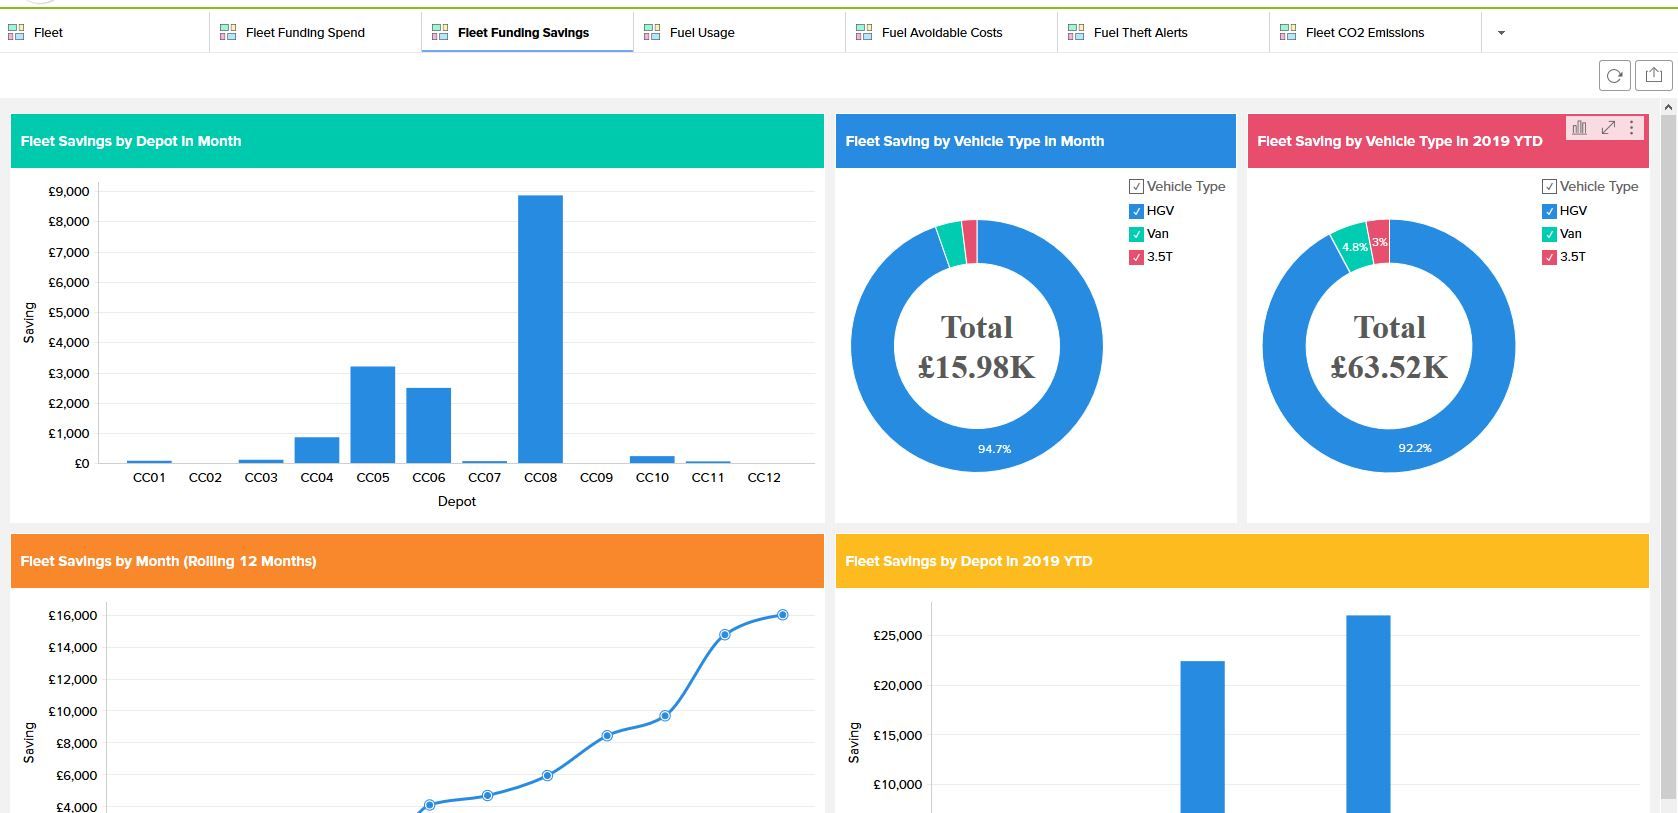
Task: Expand the more tabs dropdown arrow
Action: (1501, 33)
